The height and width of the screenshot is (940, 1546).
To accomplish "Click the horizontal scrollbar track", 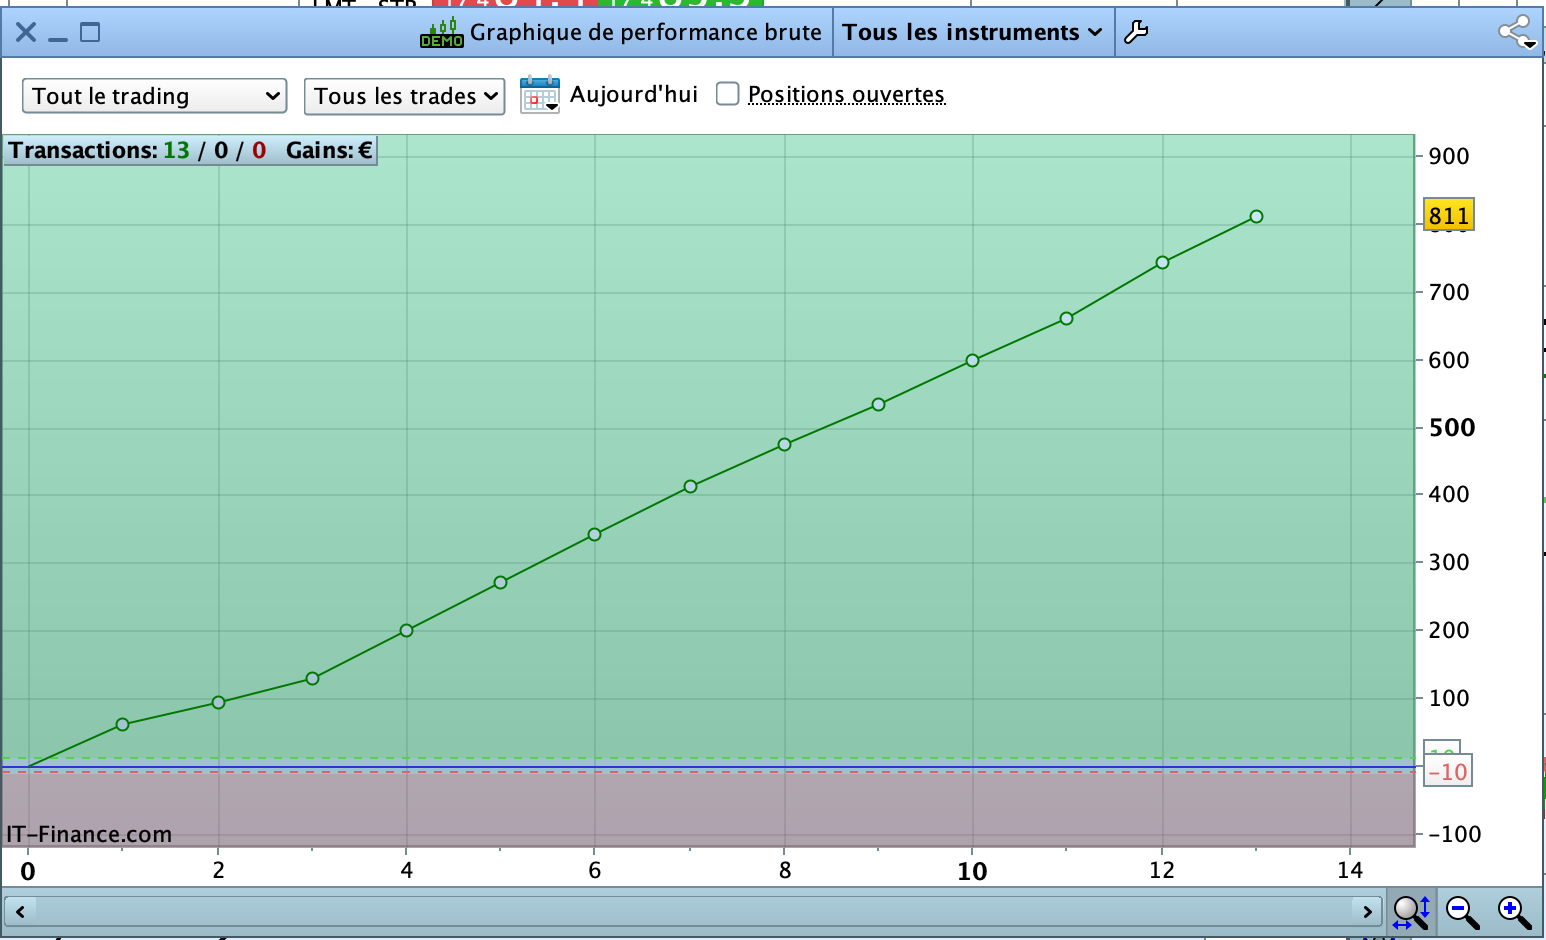I will tap(693, 911).
